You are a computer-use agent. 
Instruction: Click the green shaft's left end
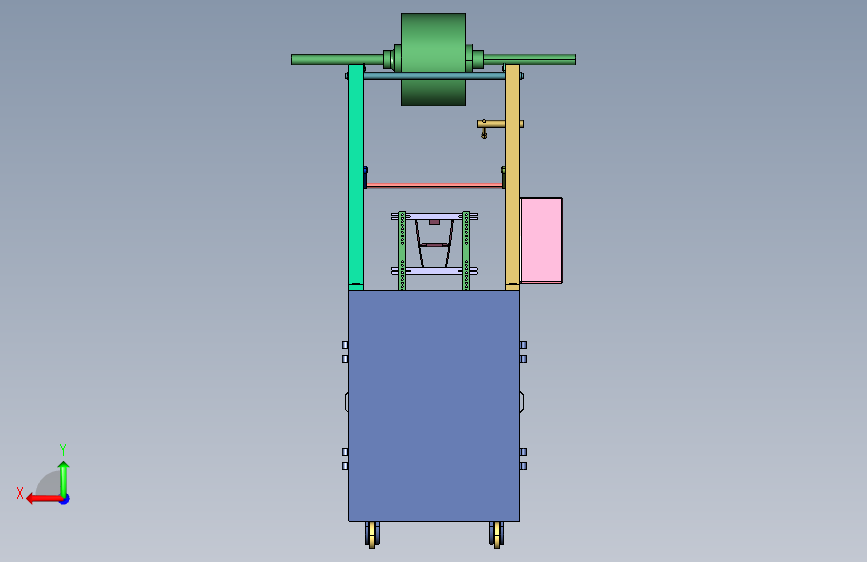pos(337,59)
